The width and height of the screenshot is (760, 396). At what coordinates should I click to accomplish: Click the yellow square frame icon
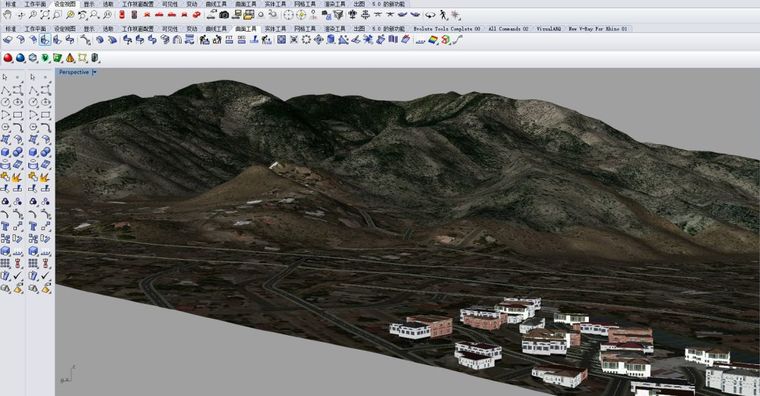pyautogui.click(x=82, y=58)
